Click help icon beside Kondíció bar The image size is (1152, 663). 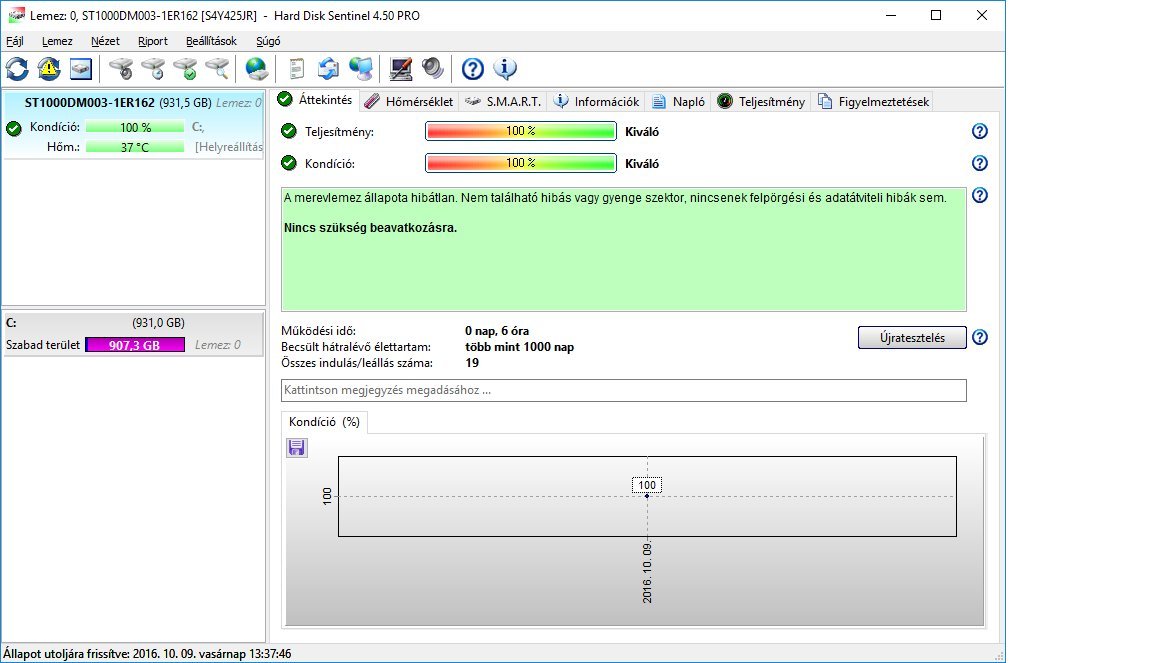click(x=979, y=163)
